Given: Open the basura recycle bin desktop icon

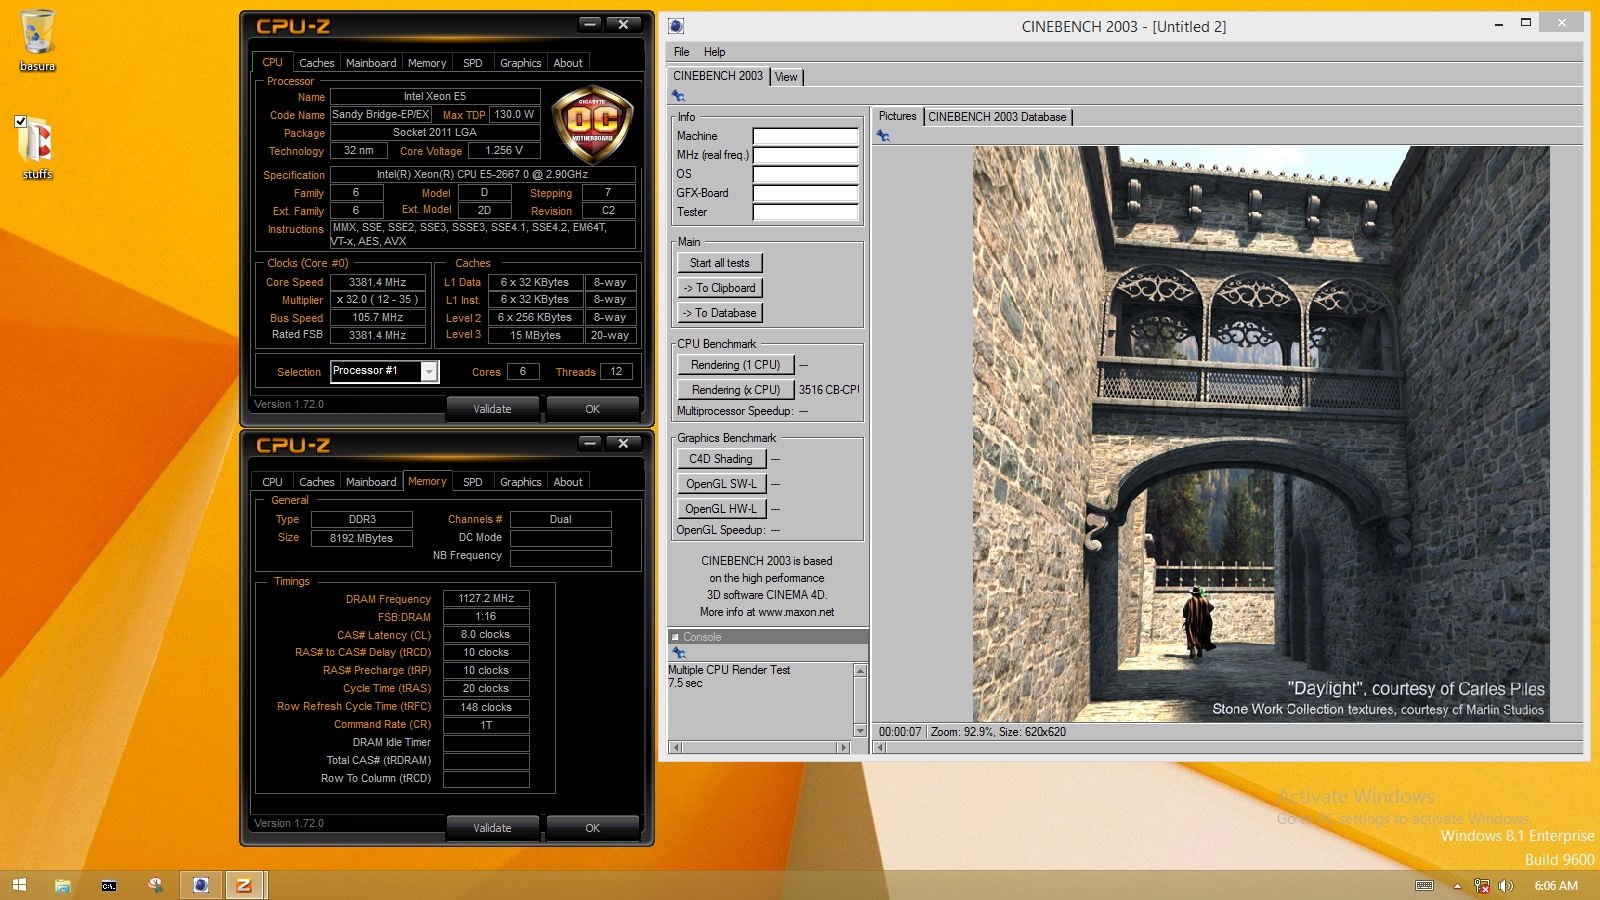Looking at the screenshot, I should click(37, 40).
